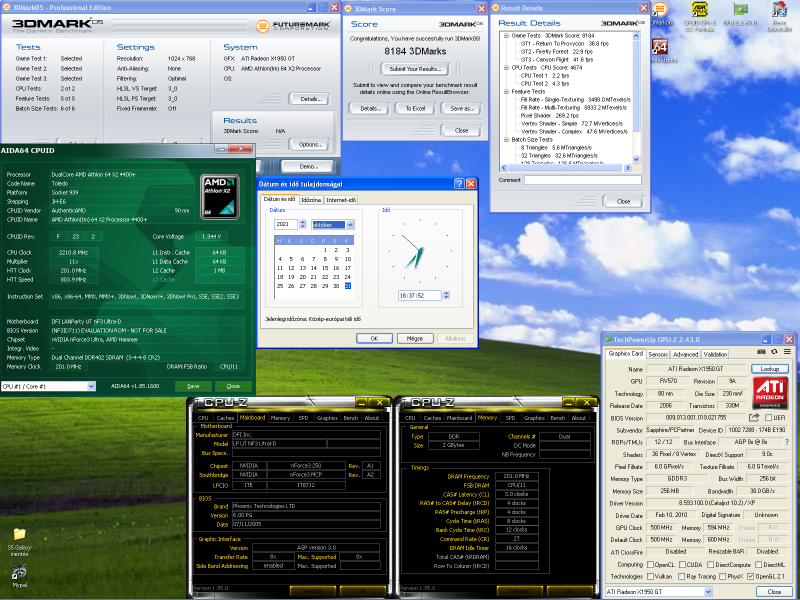Open the GPU-Z hamburger menu icon

788,352
